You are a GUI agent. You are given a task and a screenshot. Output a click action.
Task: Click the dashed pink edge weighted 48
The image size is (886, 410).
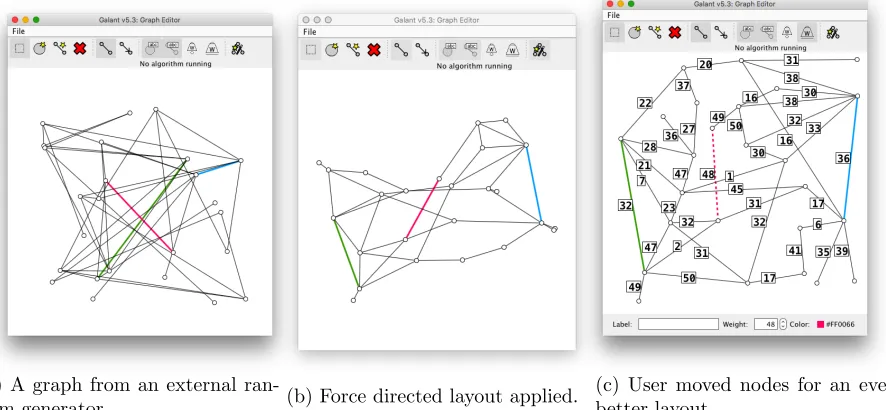(x=715, y=174)
